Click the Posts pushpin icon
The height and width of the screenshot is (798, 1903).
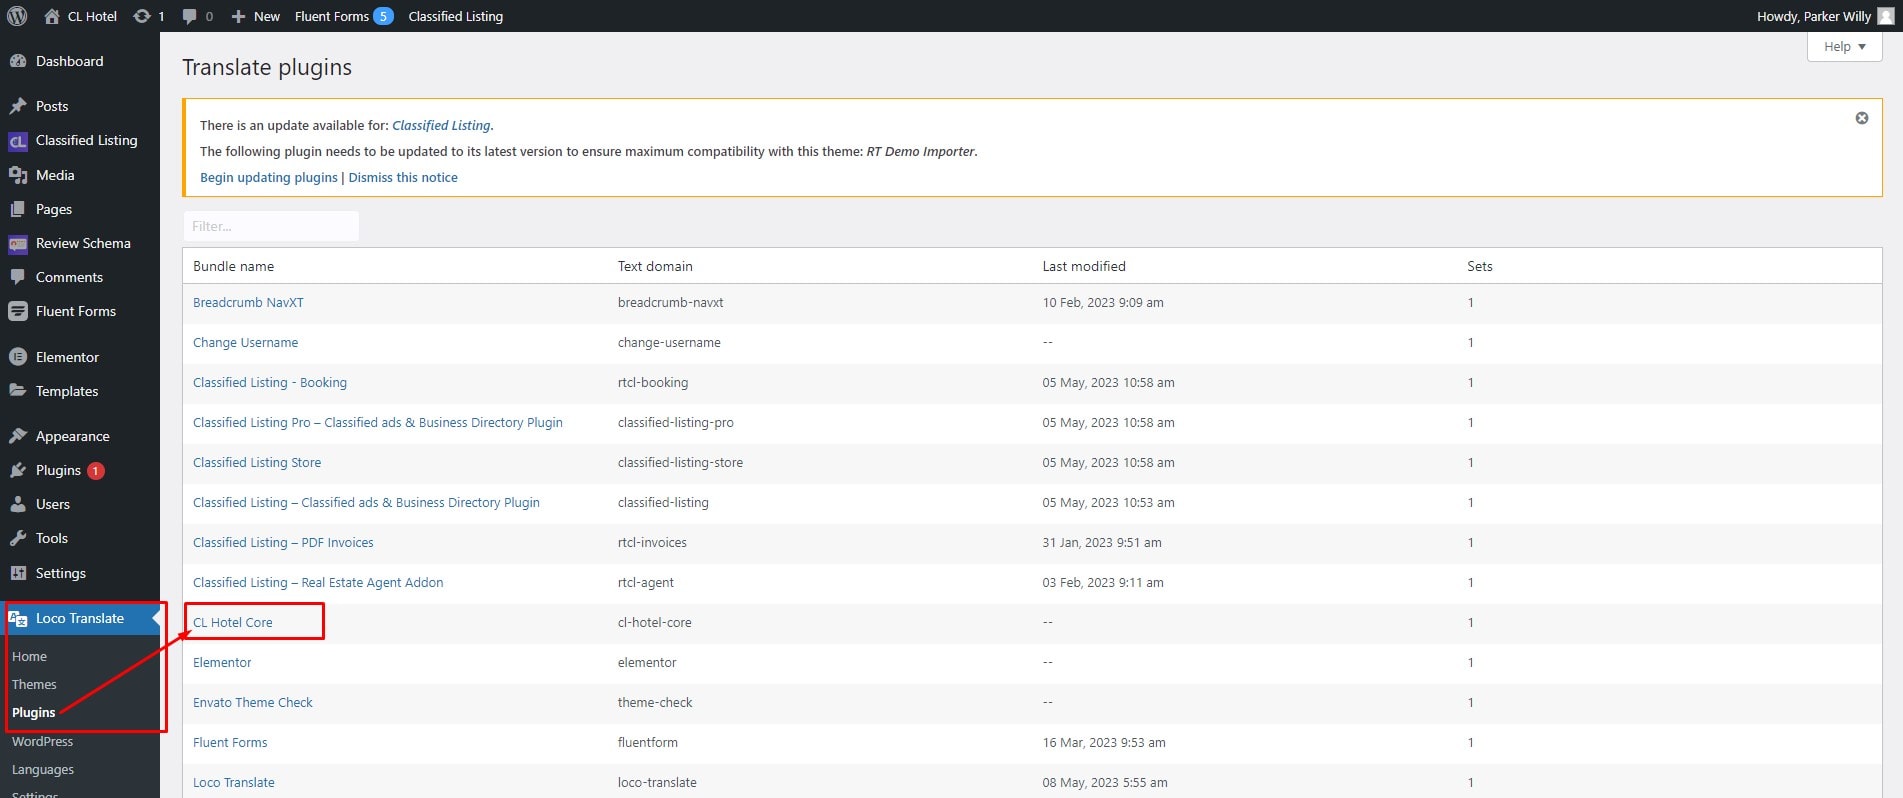17,106
